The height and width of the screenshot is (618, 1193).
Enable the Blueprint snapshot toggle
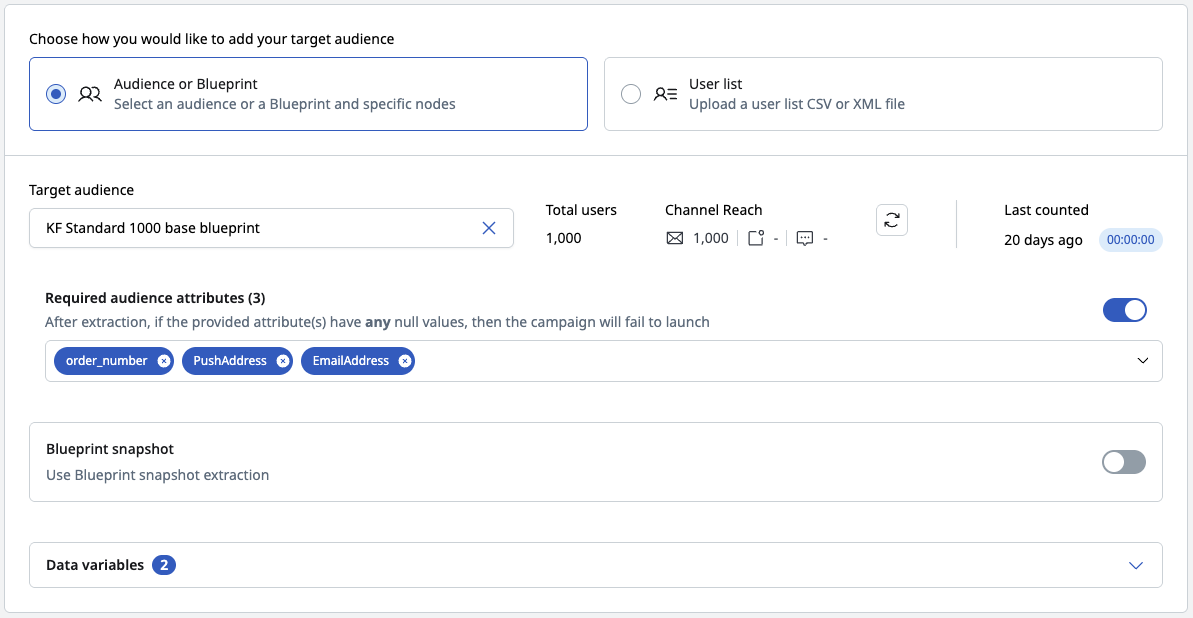pos(1124,462)
